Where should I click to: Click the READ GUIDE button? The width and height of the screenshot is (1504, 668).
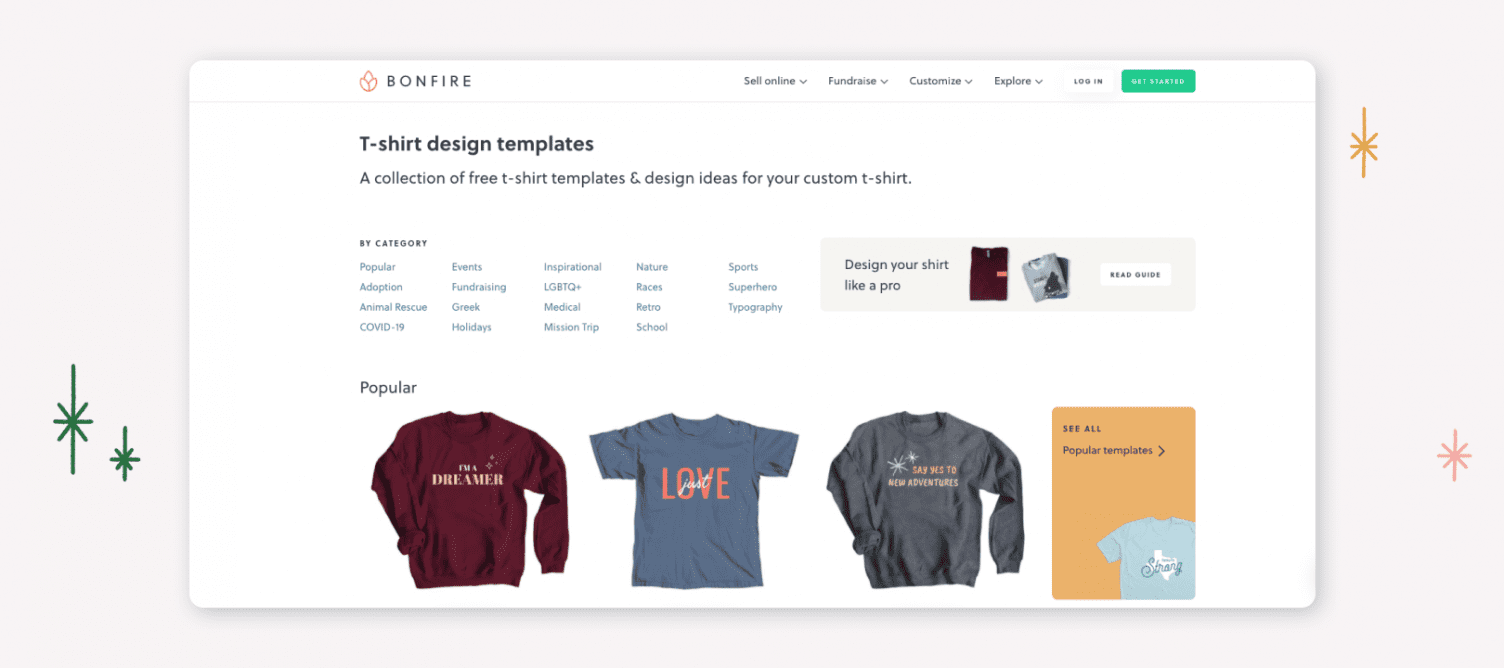(x=1135, y=275)
